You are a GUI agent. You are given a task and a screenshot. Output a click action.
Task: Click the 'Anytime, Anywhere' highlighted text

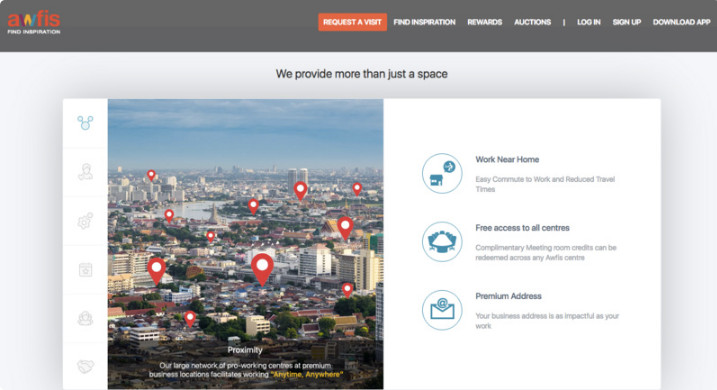tap(307, 374)
